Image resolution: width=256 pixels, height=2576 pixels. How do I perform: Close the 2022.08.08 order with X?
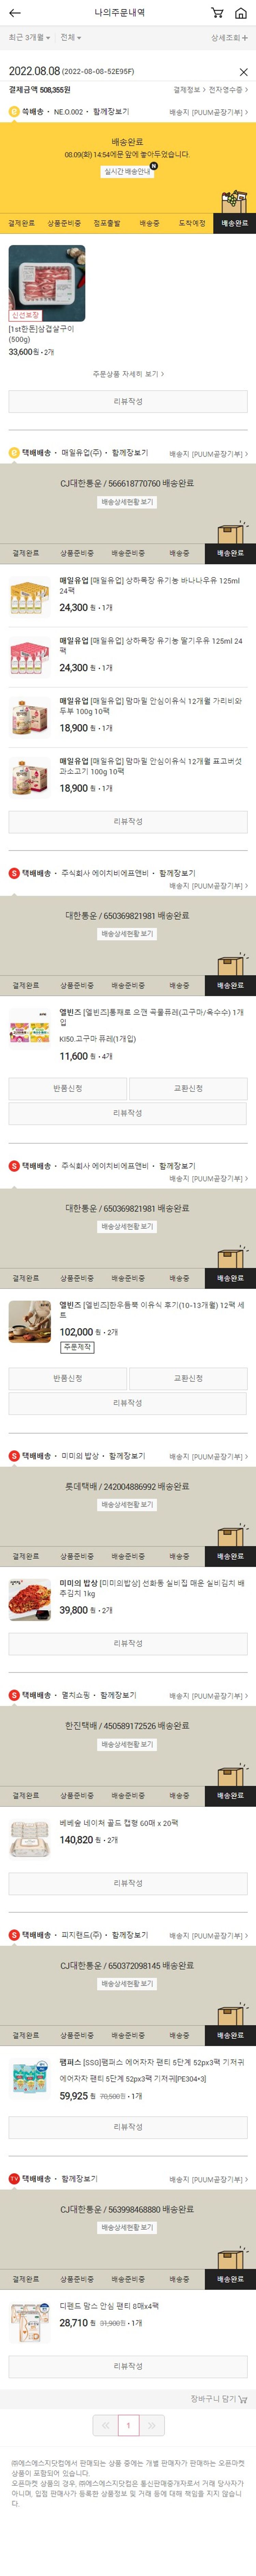[243, 72]
